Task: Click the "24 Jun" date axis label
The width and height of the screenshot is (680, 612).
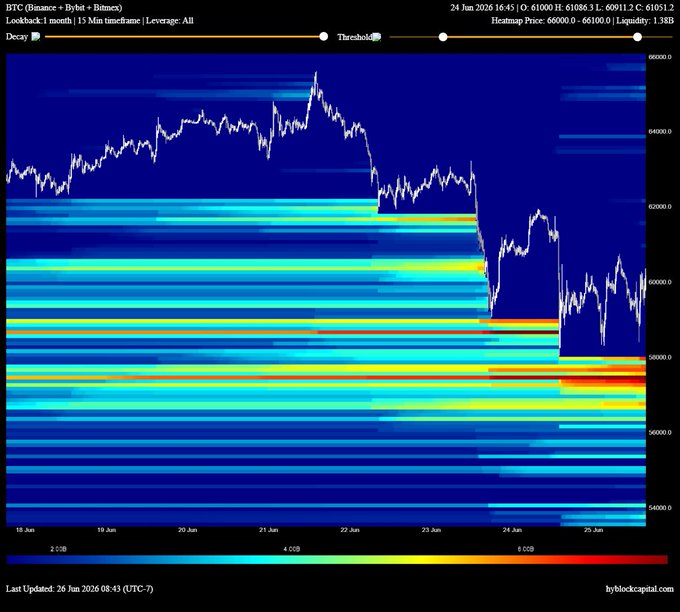Action: tap(512, 530)
